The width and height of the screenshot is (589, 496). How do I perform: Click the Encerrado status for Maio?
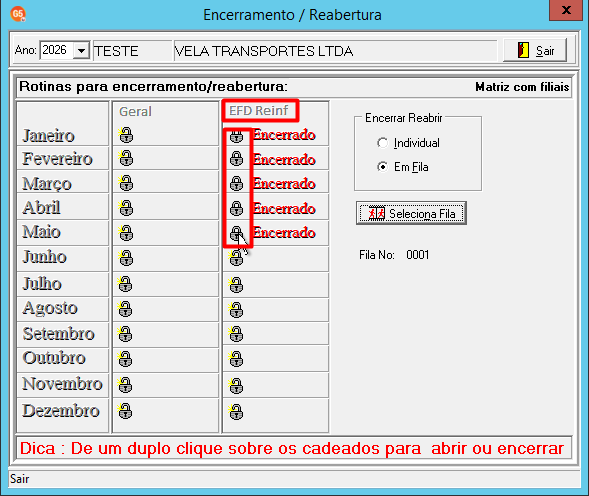point(284,233)
